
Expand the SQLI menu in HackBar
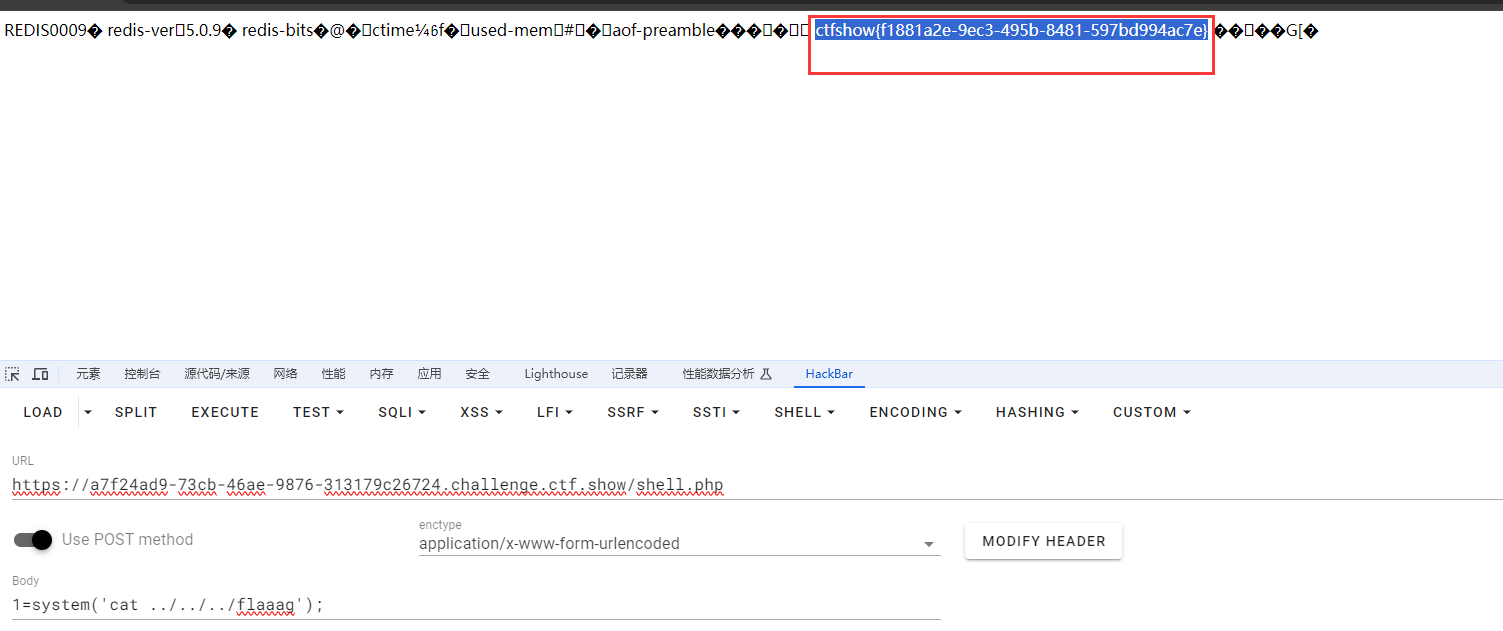402,412
